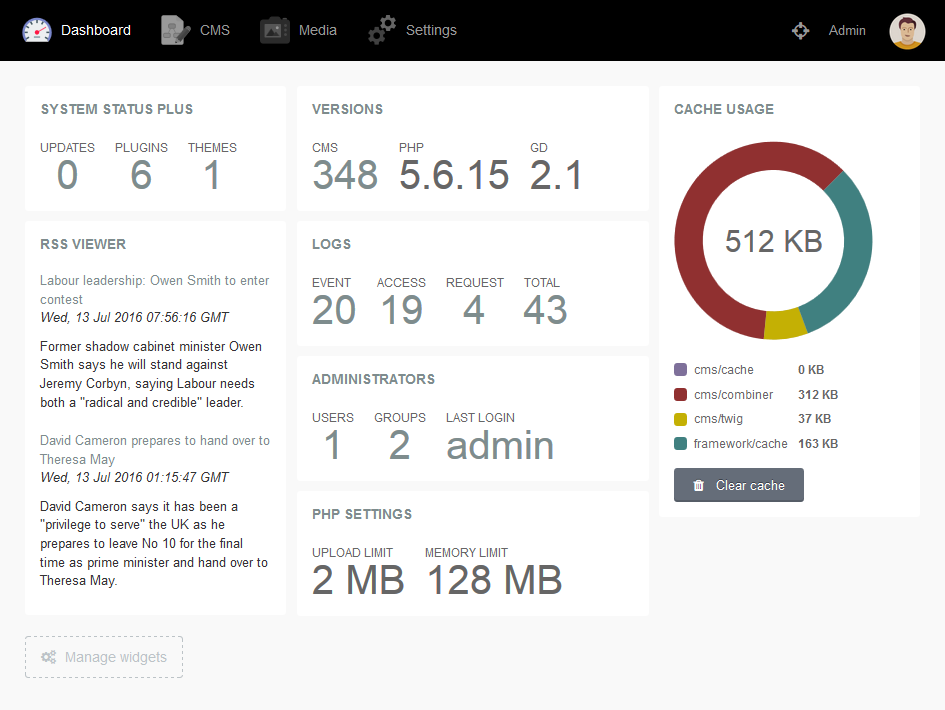The width and height of the screenshot is (945, 710).
Task: Click the gears icon in Manage widgets
Action: pos(49,657)
